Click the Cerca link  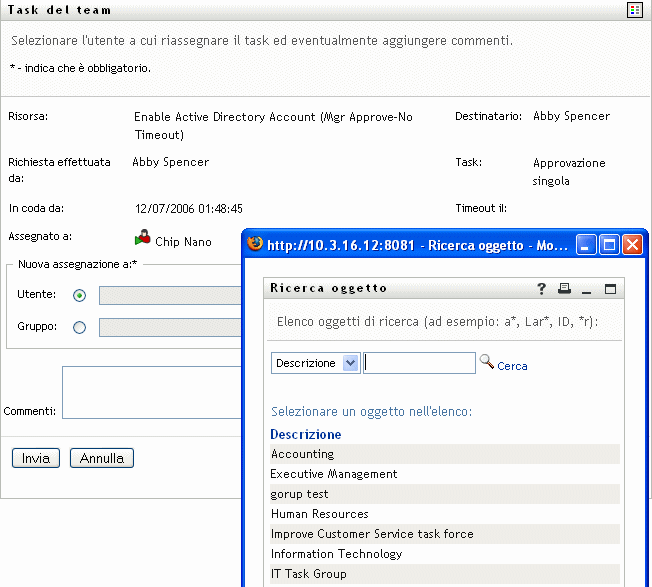512,366
